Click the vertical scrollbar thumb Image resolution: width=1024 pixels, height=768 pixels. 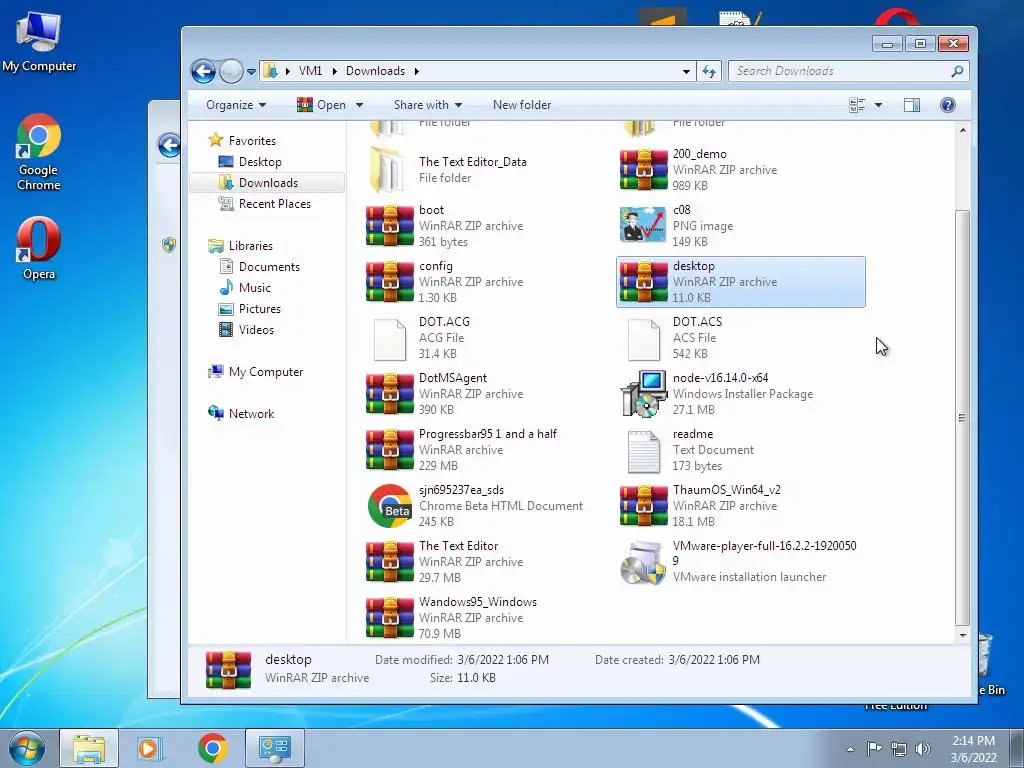pos(963,418)
